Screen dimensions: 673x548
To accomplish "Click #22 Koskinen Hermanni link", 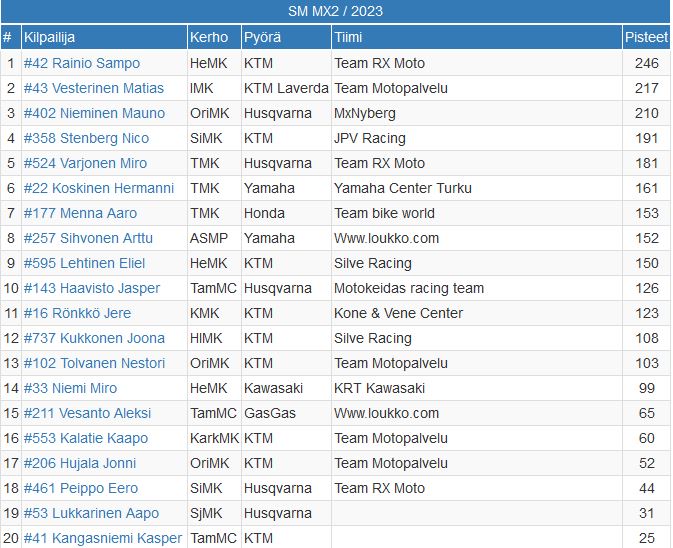I will 99,188.
